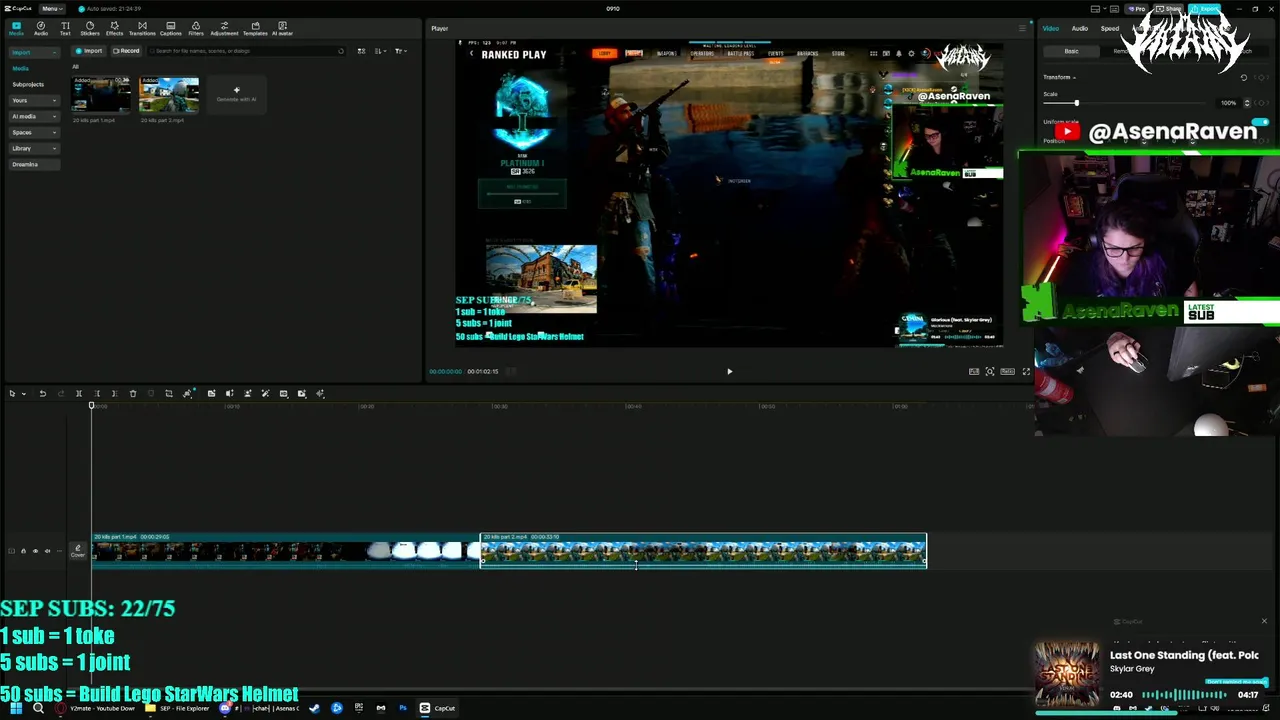This screenshot has height=720, width=1280.
Task: Open the Filters tab
Action: (x=196, y=28)
